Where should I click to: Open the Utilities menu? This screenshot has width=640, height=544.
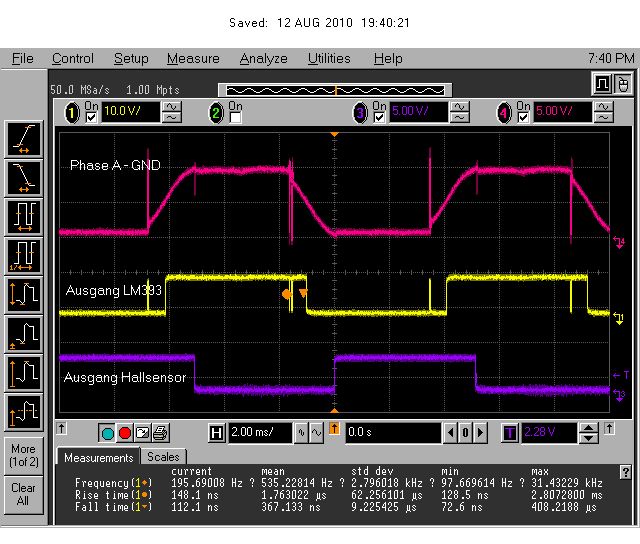[x=329, y=59]
